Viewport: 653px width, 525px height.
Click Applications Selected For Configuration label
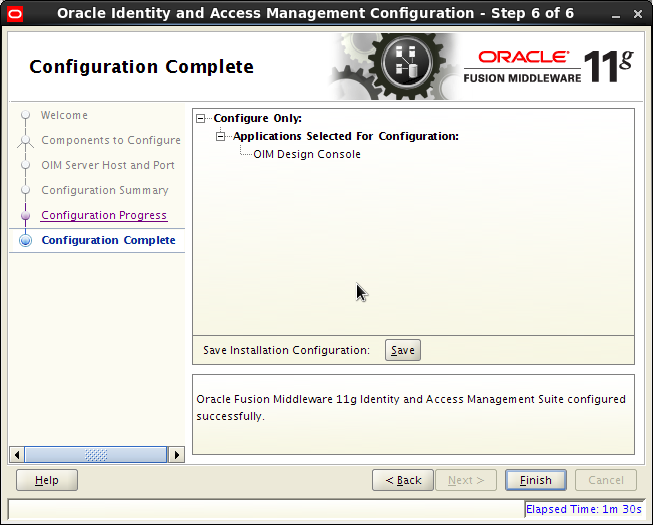[346, 136]
